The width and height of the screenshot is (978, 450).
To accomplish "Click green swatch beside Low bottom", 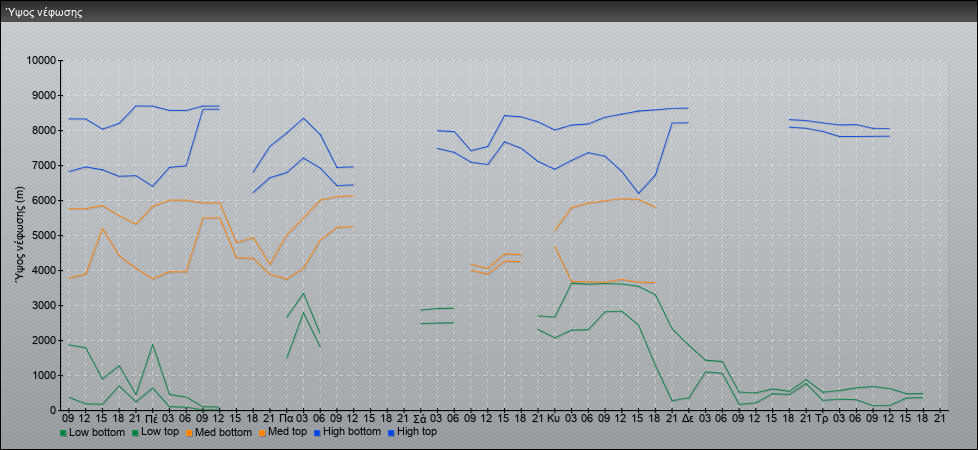I will pyautogui.click(x=63, y=433).
